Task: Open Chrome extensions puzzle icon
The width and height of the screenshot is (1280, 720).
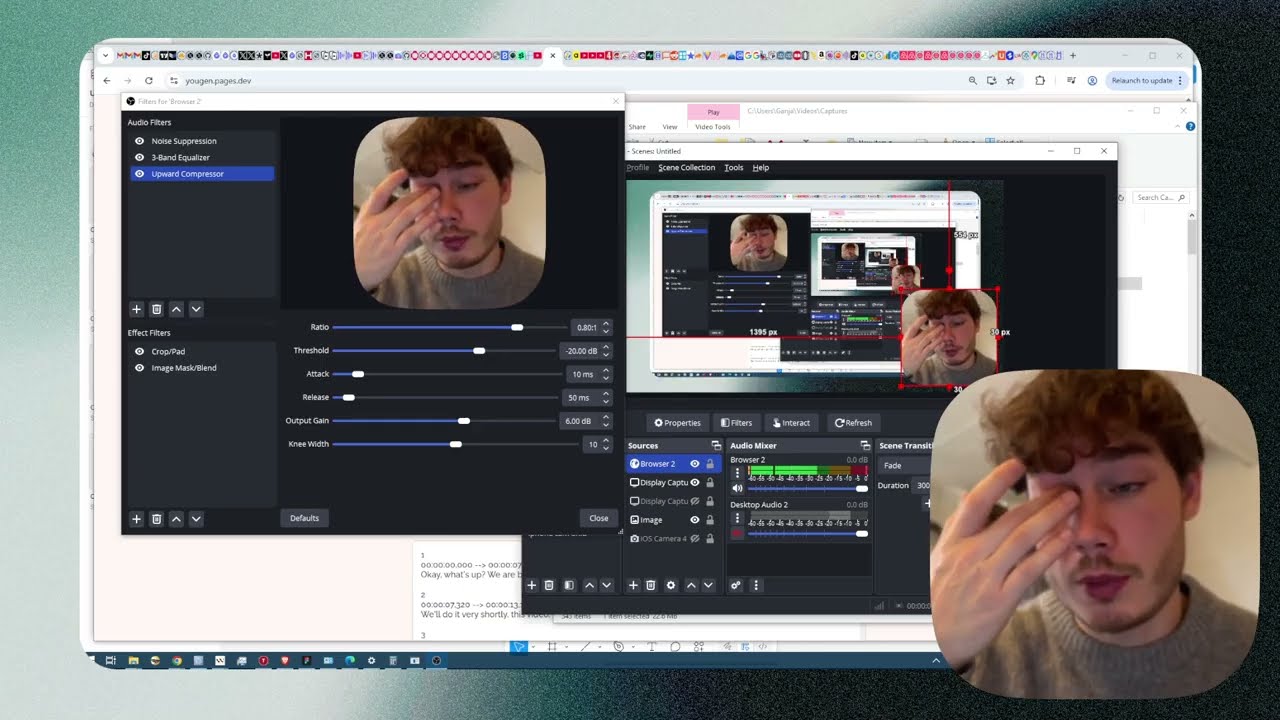Action: 1040,80
